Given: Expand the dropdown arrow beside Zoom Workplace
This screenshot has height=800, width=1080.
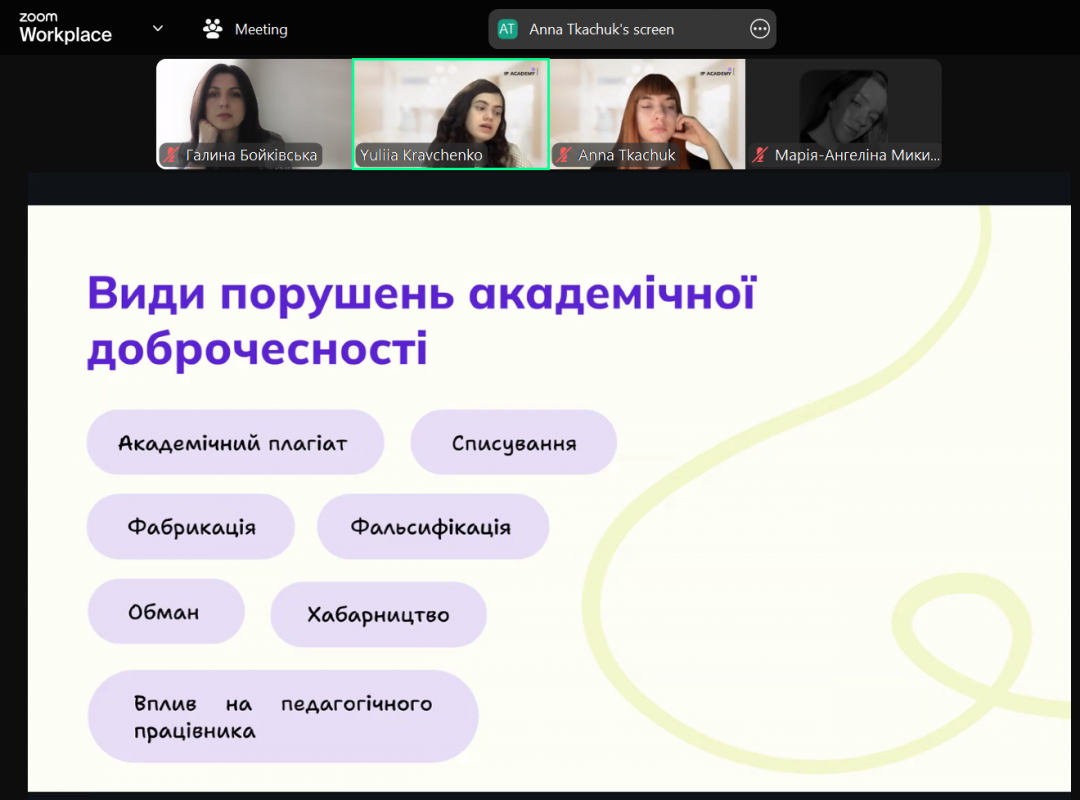Looking at the screenshot, I should point(158,29).
